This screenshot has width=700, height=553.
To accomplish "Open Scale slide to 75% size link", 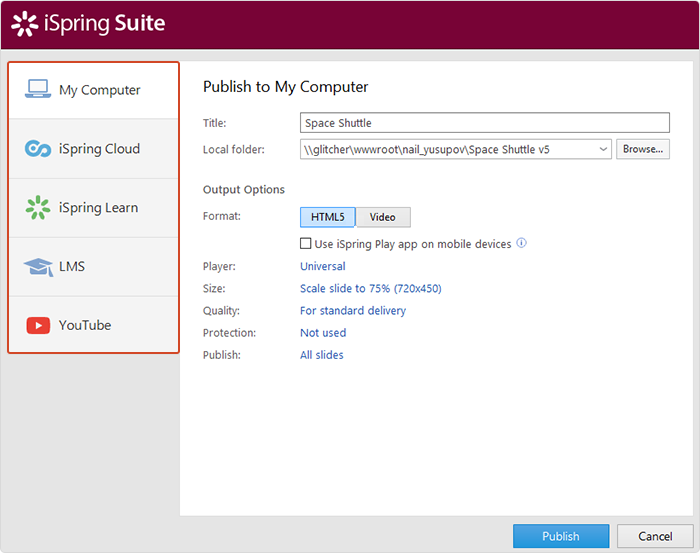I will point(371,289).
